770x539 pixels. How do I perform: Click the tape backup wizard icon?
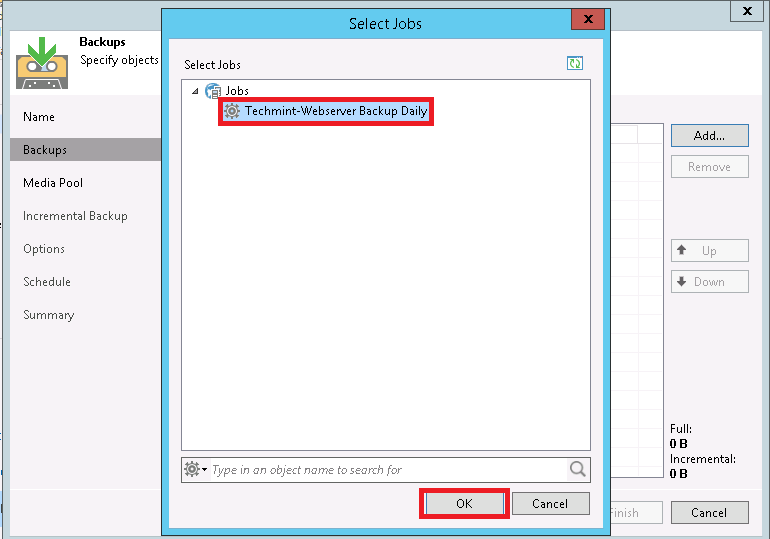coord(42,63)
